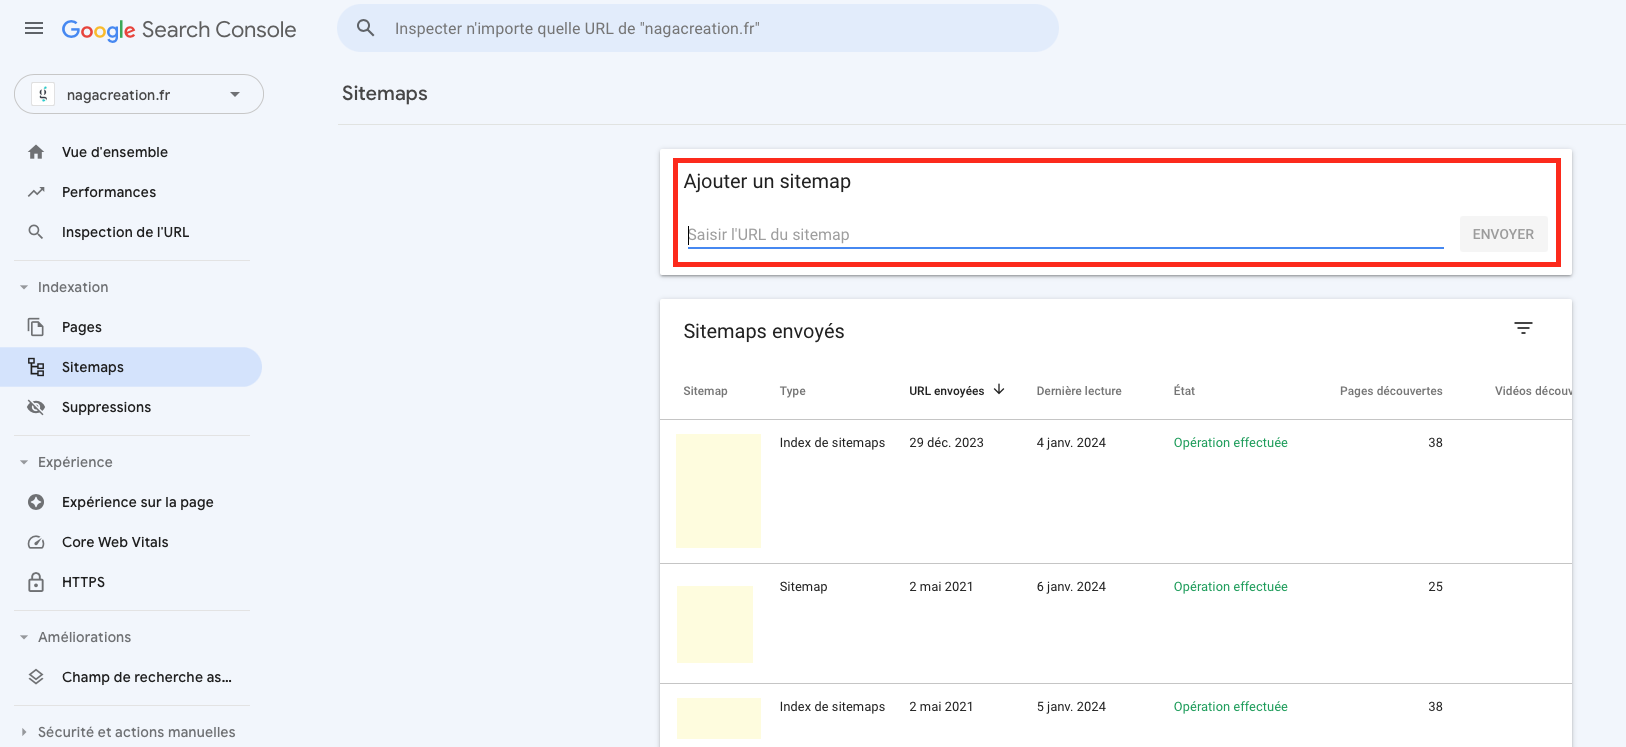Sort by the Sitemap column header

click(x=705, y=391)
